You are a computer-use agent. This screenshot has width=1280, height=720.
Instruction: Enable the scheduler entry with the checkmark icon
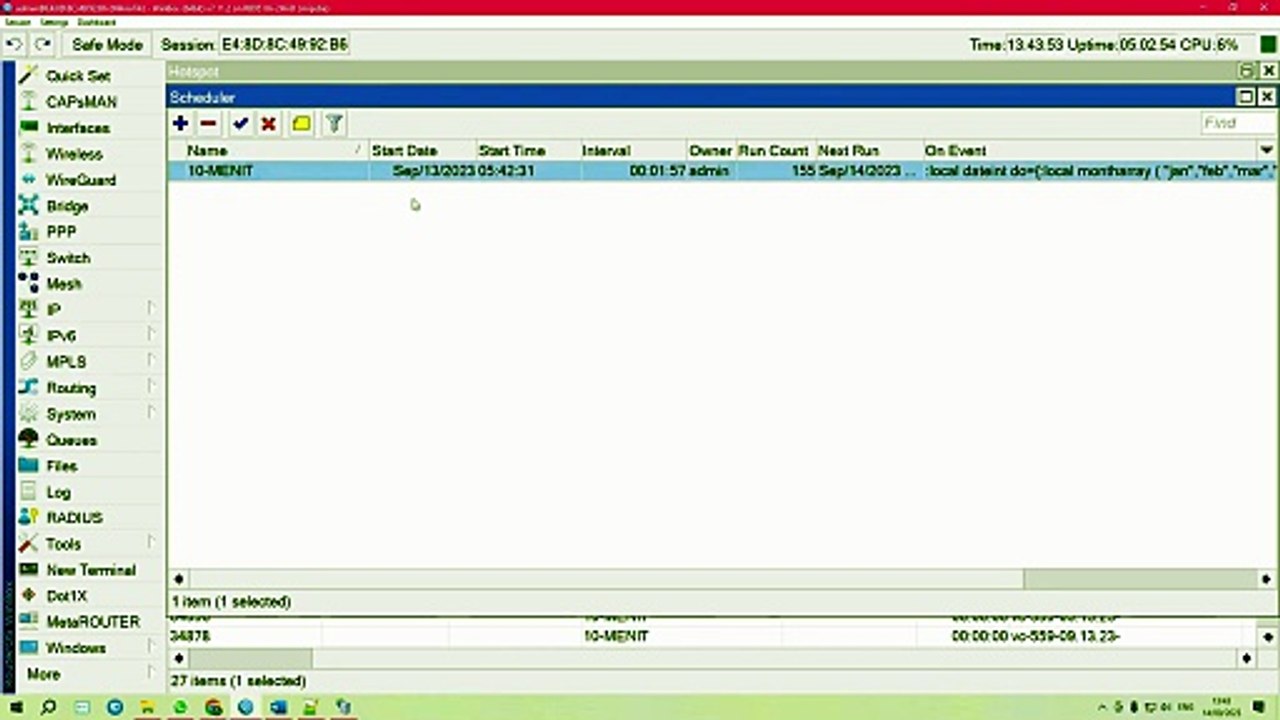click(x=240, y=124)
